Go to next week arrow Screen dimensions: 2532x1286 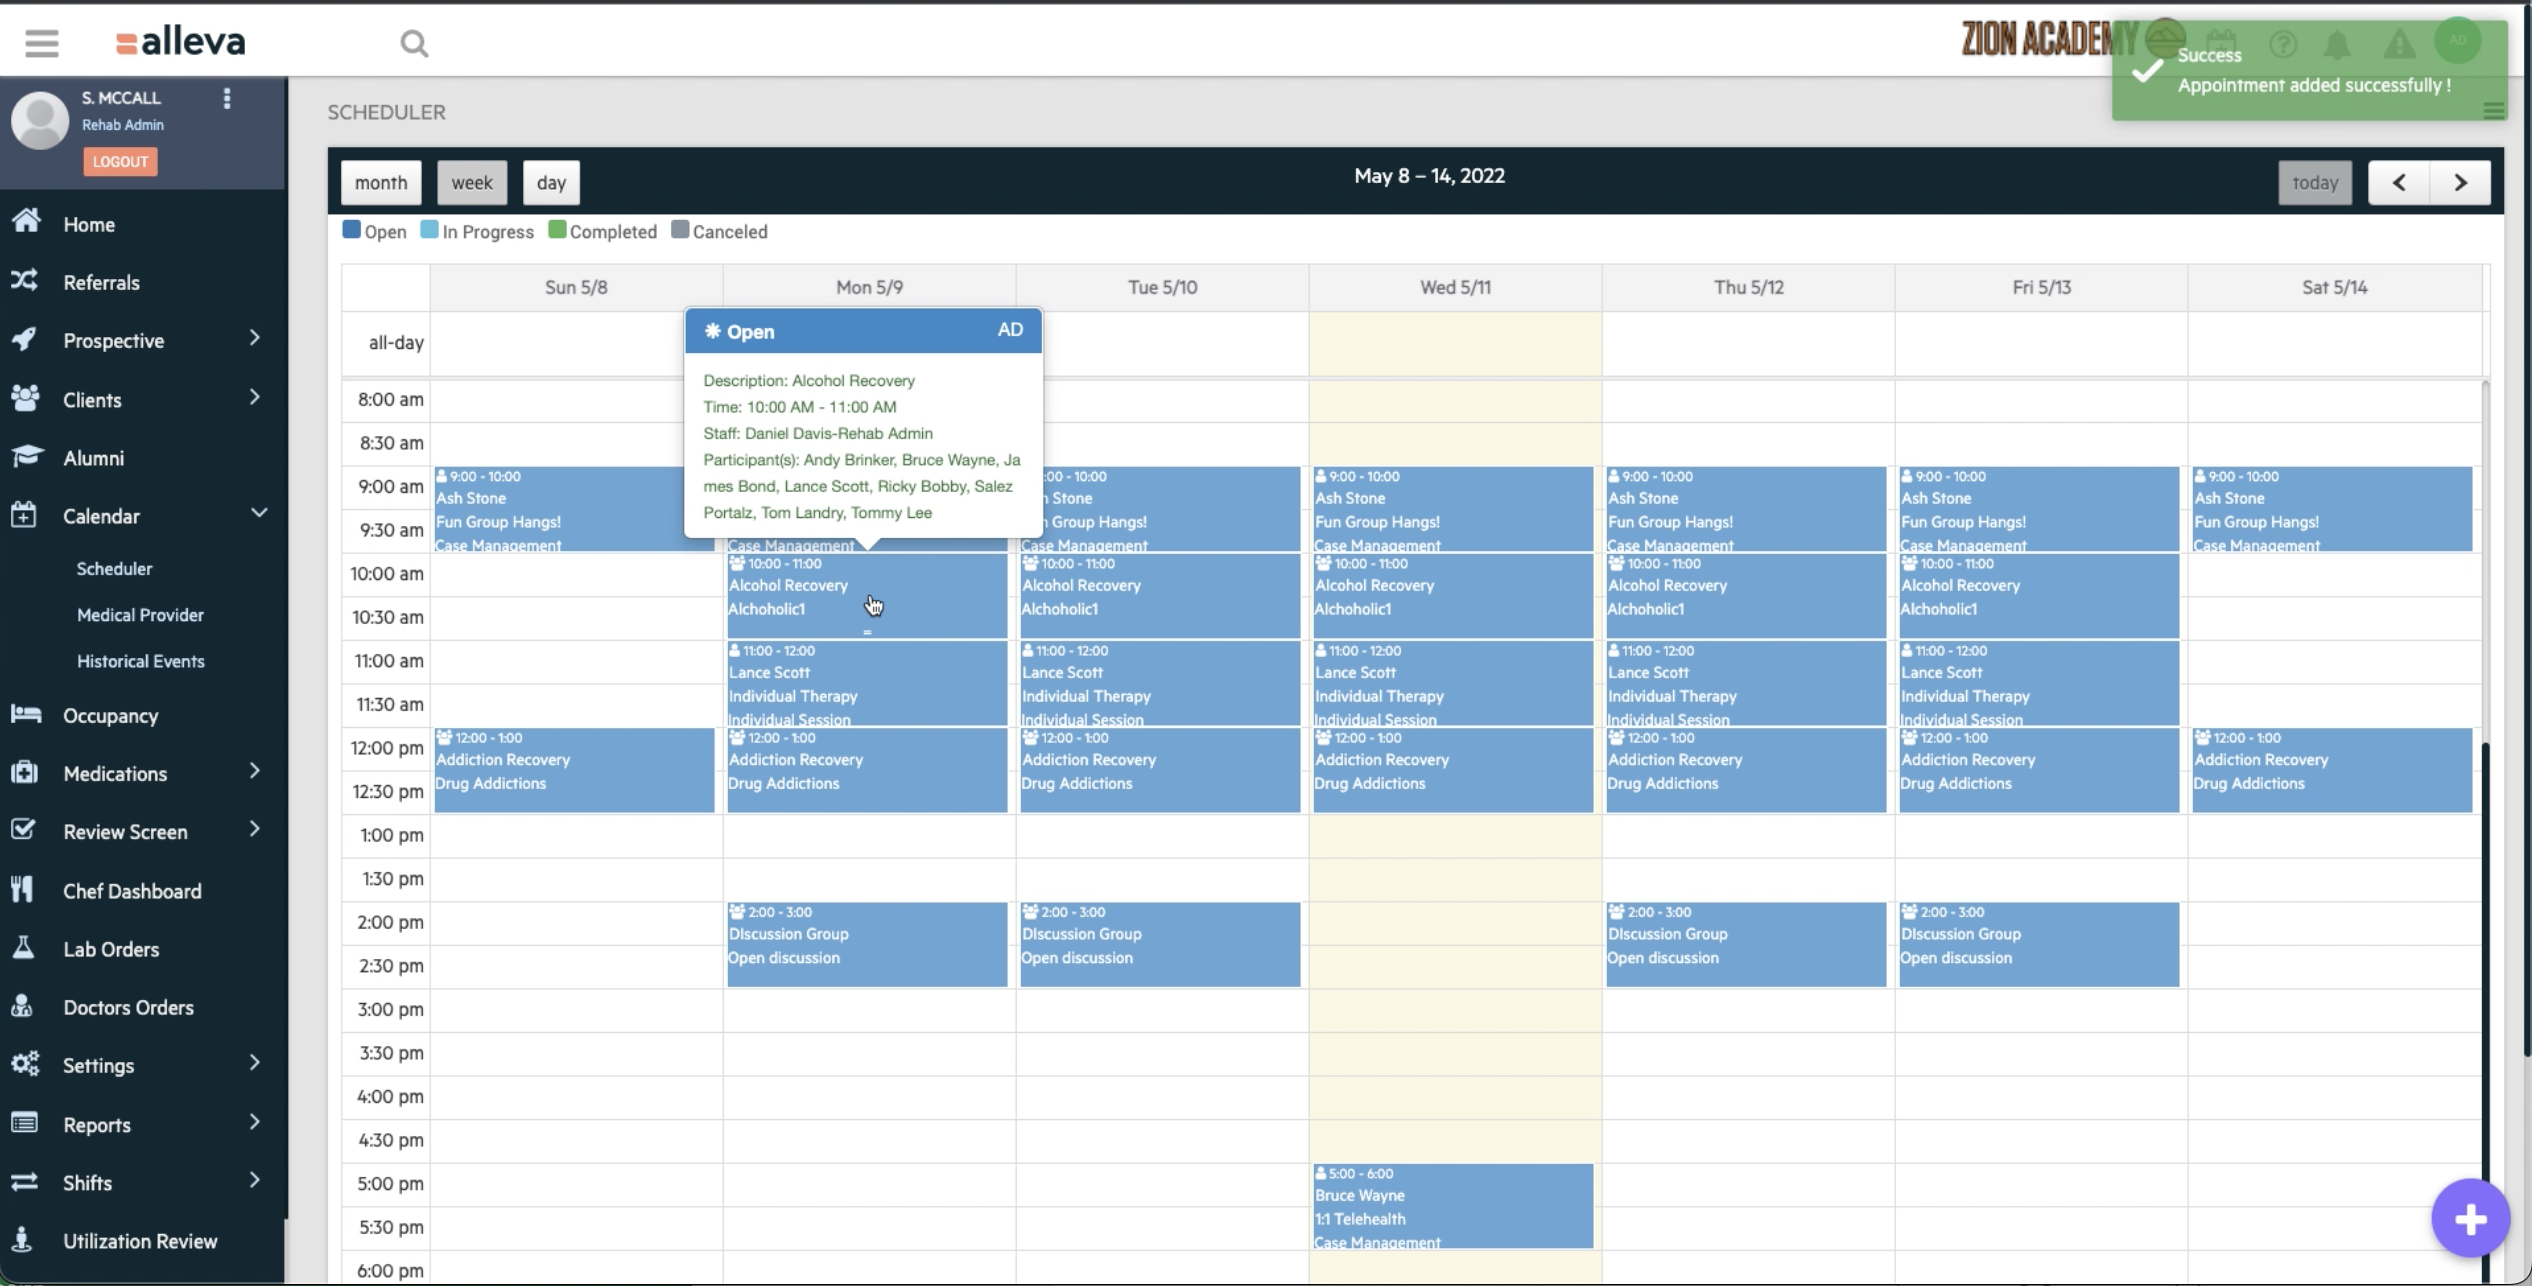pos(2460,183)
